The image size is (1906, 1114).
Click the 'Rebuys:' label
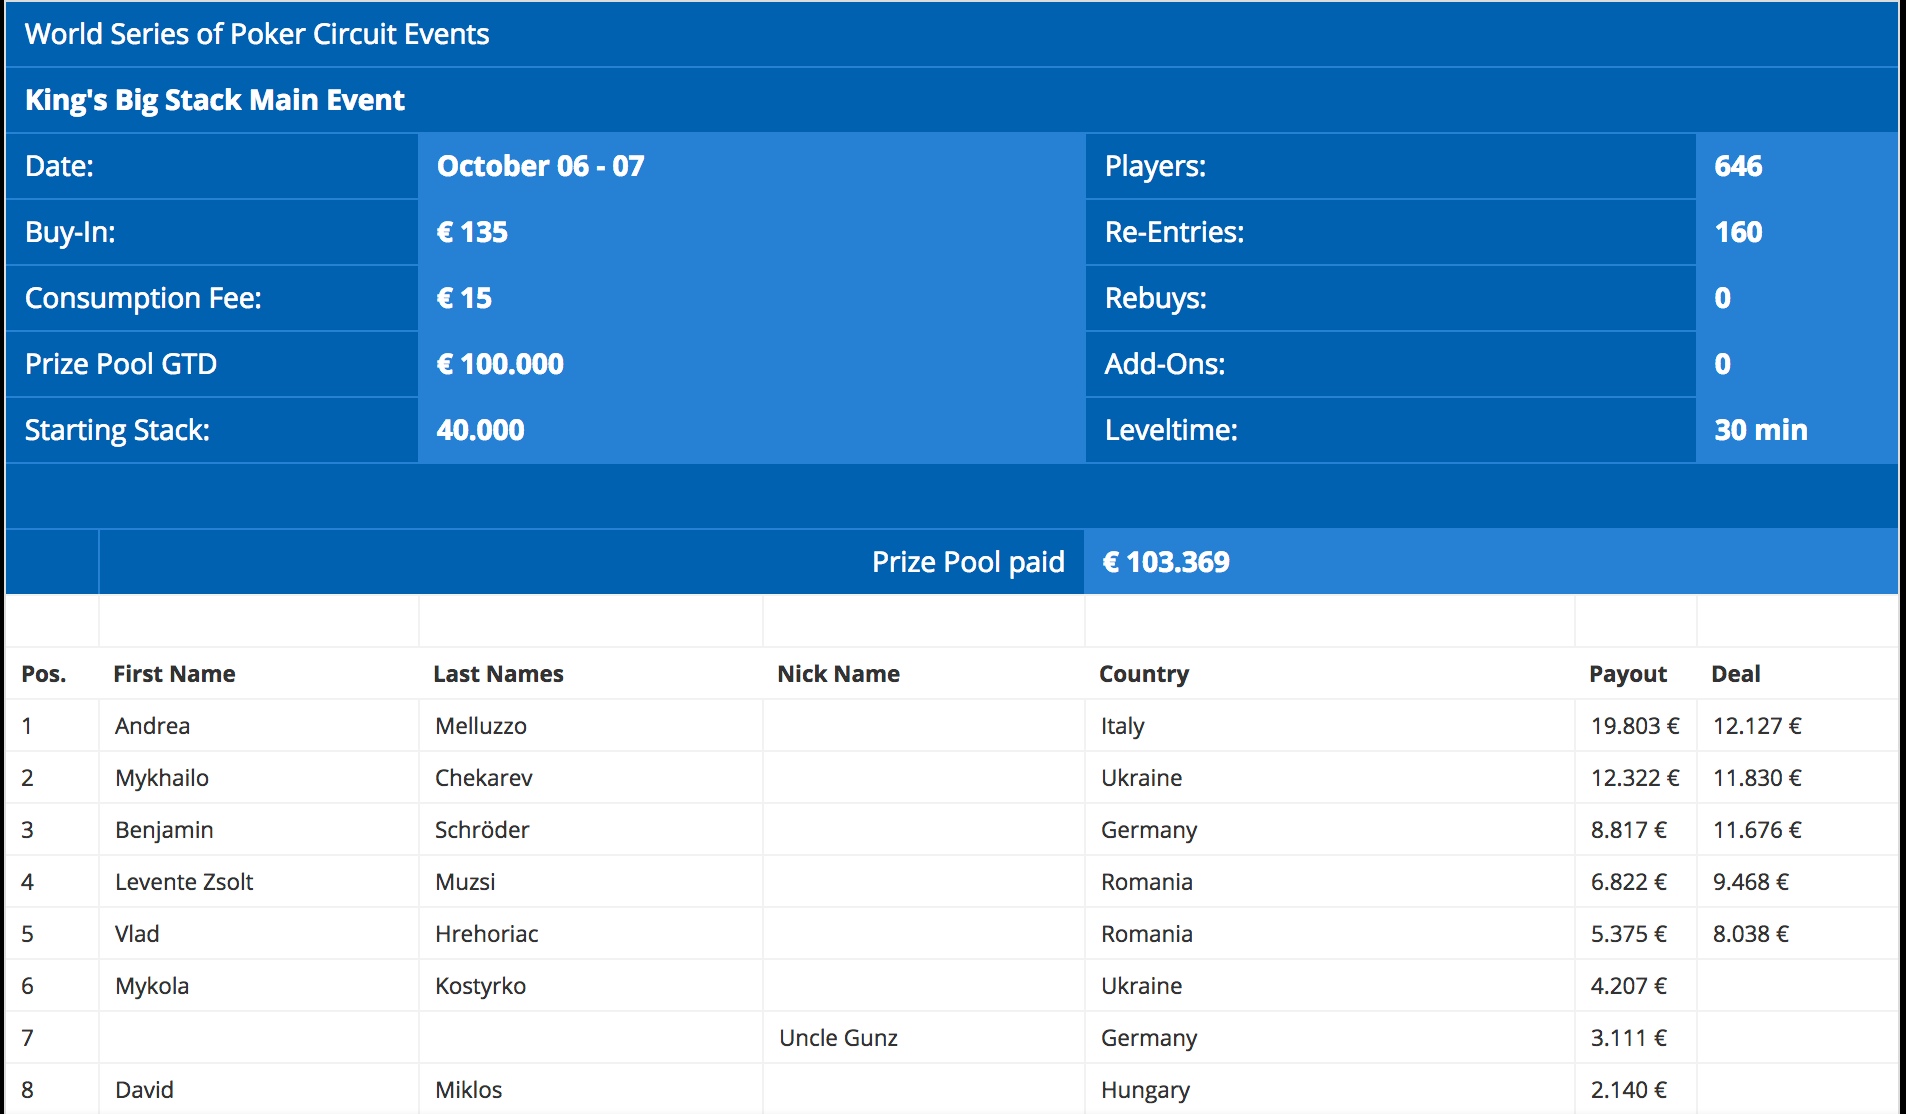(1155, 298)
